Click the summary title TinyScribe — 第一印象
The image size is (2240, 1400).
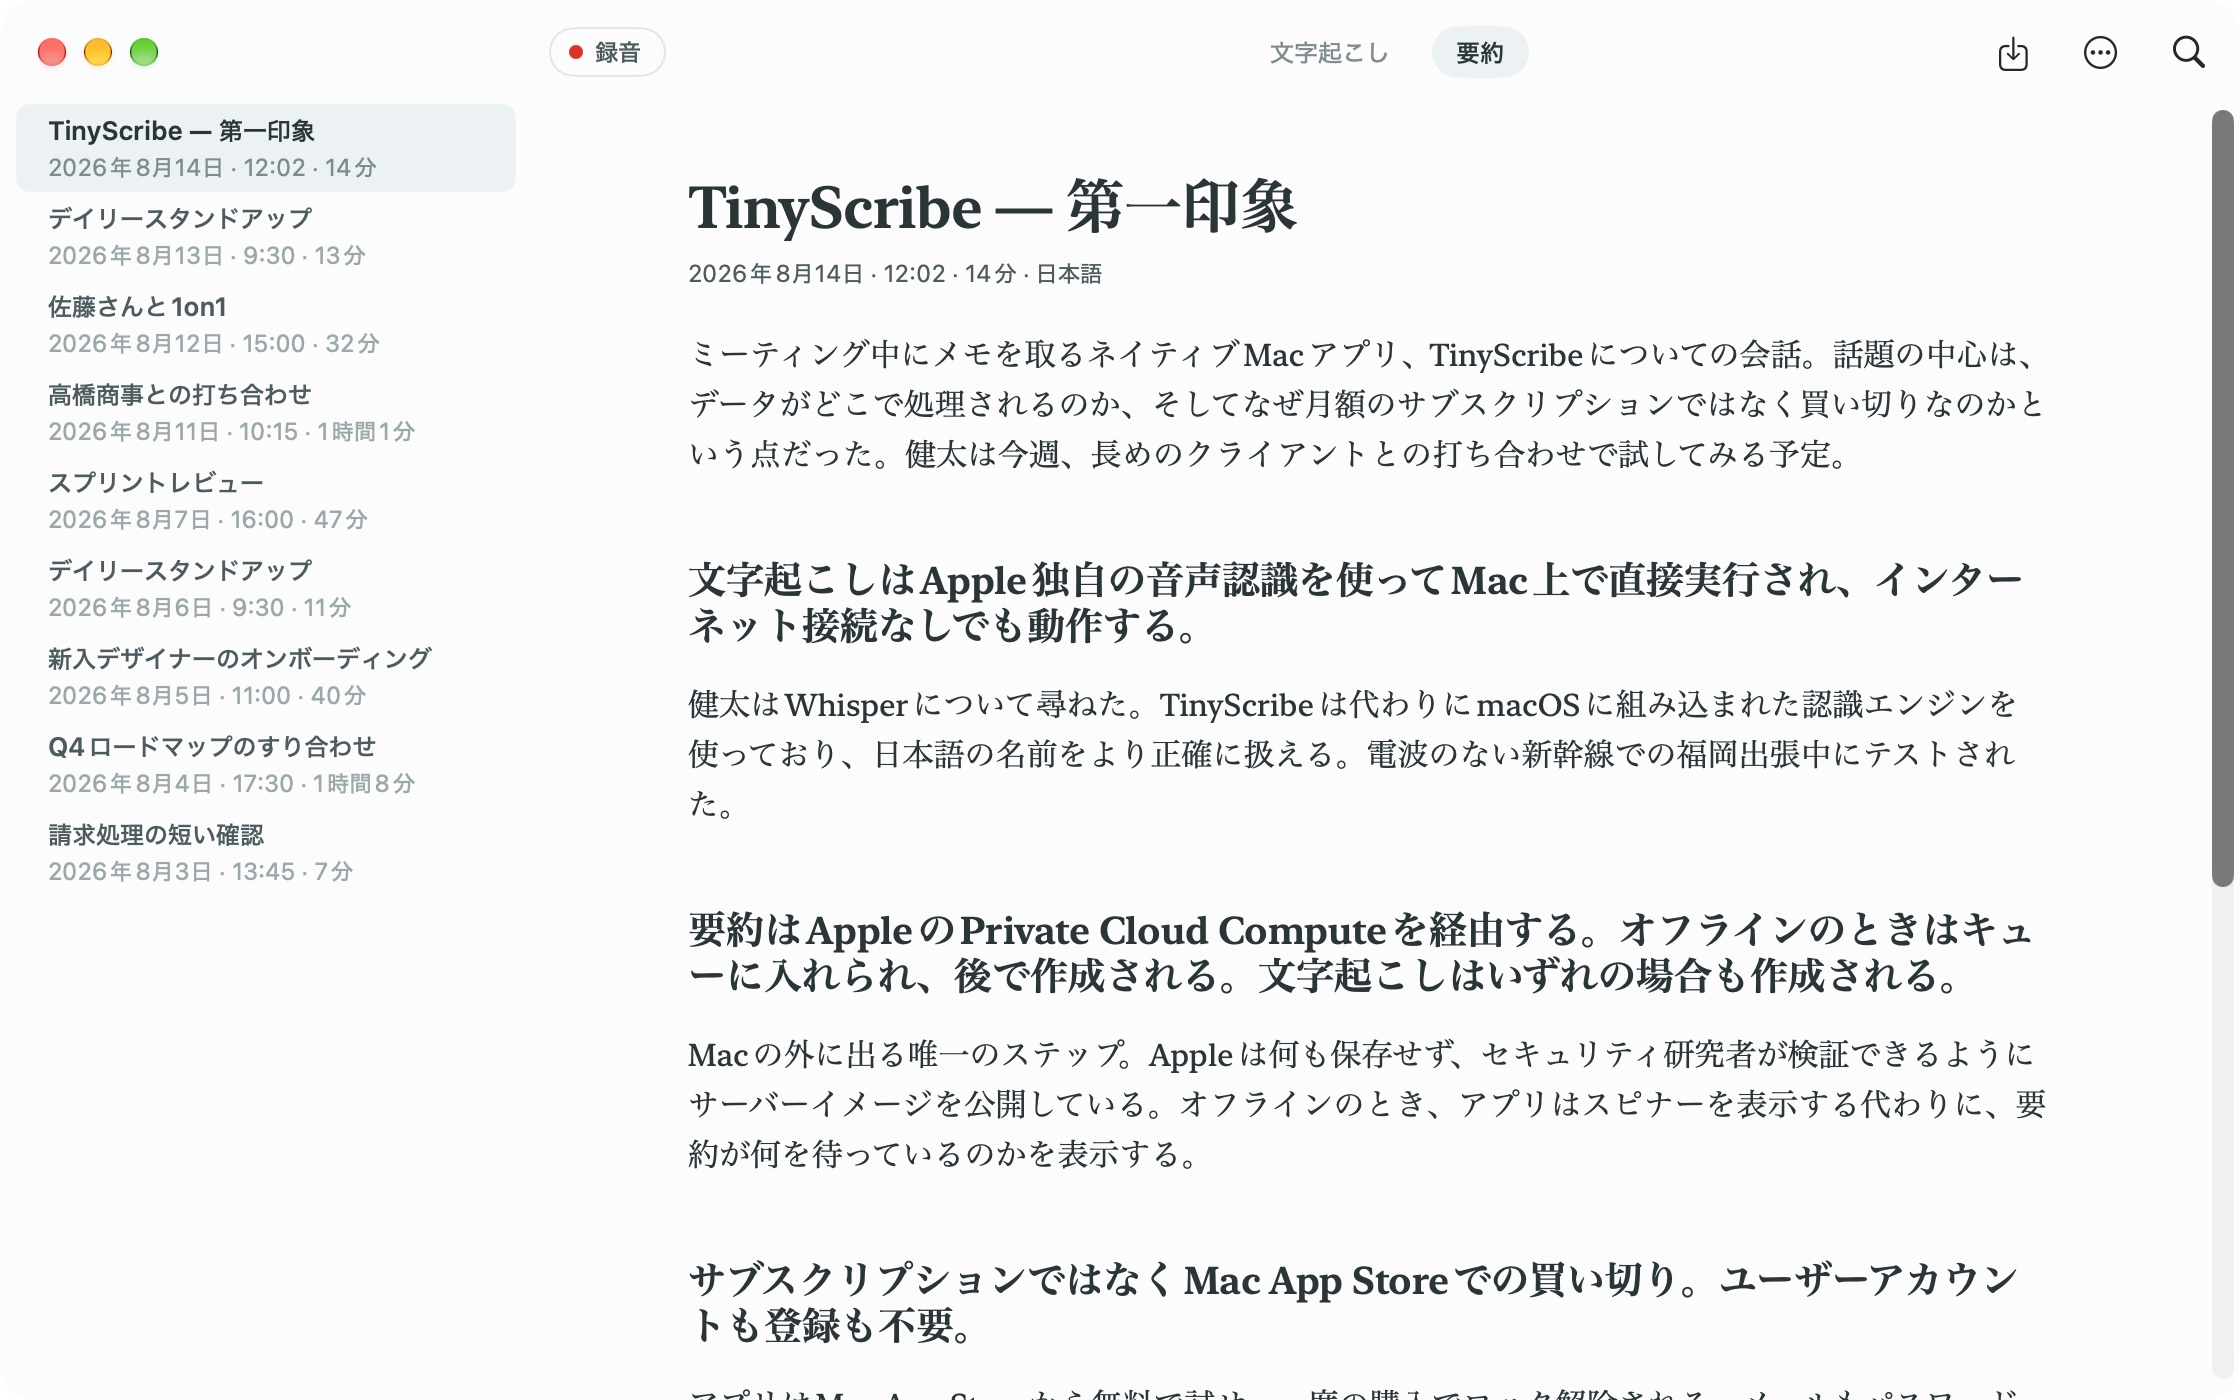coord(992,208)
